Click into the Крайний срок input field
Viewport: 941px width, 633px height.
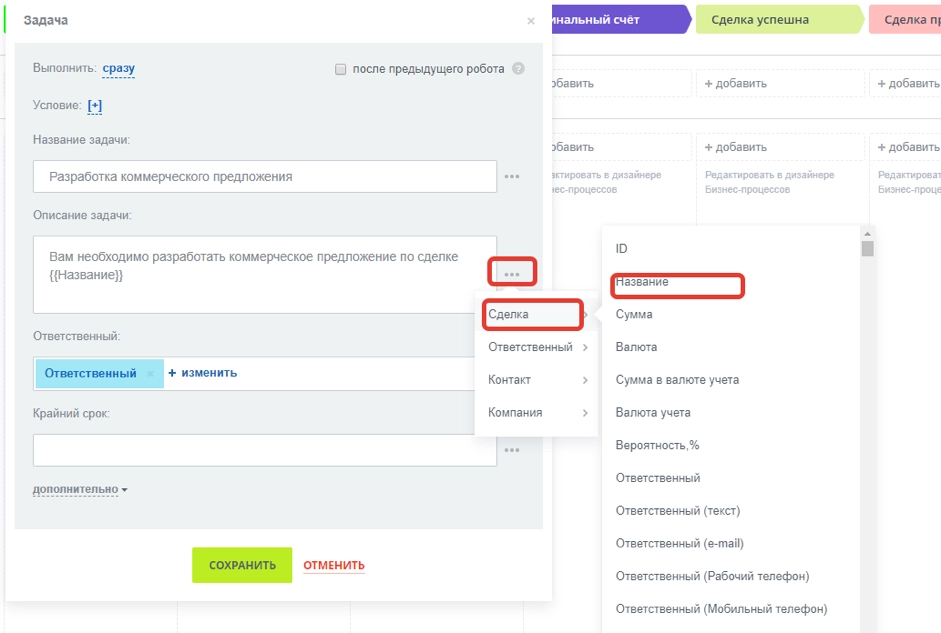tap(264, 450)
